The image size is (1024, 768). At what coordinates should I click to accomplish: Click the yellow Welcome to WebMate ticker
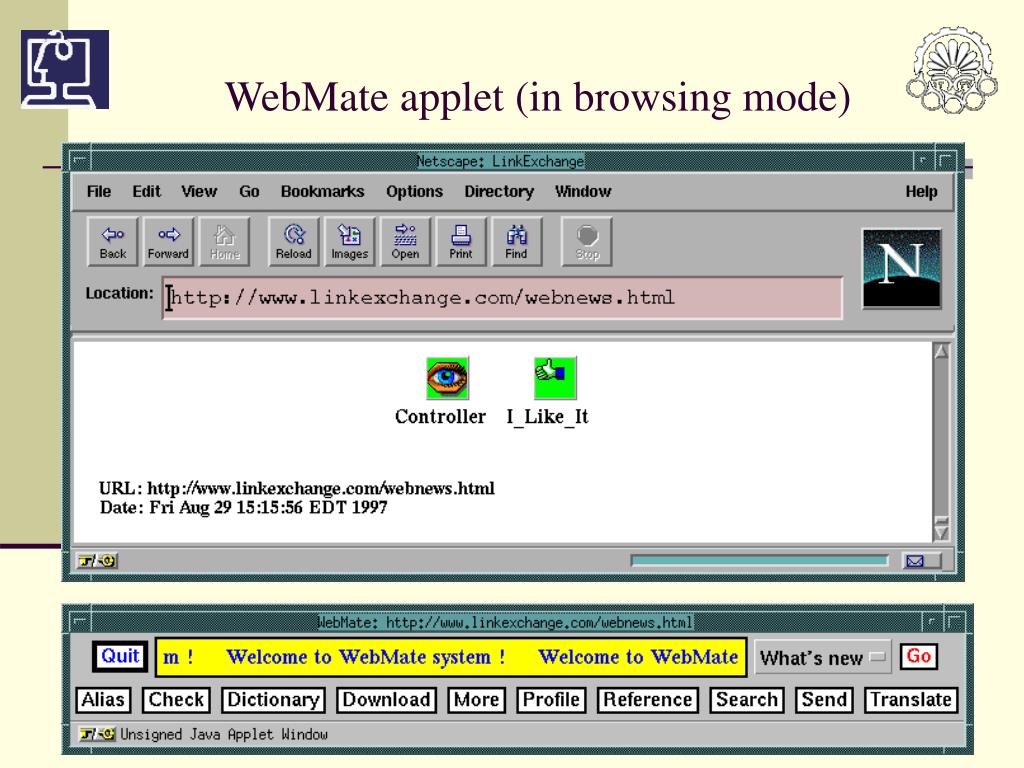click(451, 657)
